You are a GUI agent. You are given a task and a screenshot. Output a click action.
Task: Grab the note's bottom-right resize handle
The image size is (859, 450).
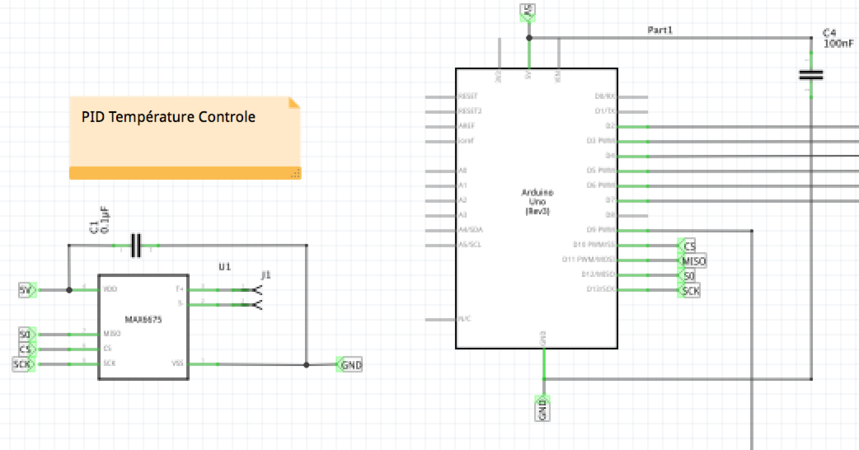[x=295, y=174]
